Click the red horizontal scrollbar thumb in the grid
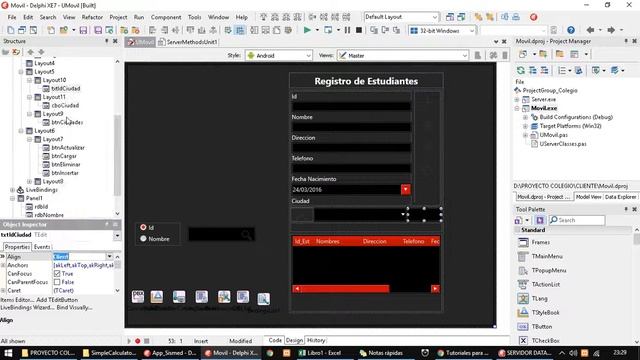Viewport: 640px width, 360px height. coord(345,289)
